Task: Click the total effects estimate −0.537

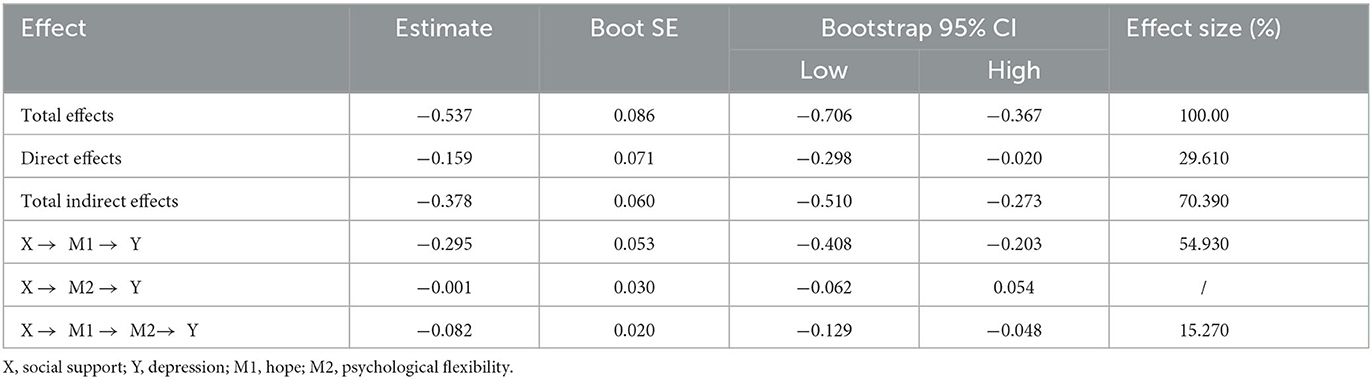Action: [x=445, y=116]
